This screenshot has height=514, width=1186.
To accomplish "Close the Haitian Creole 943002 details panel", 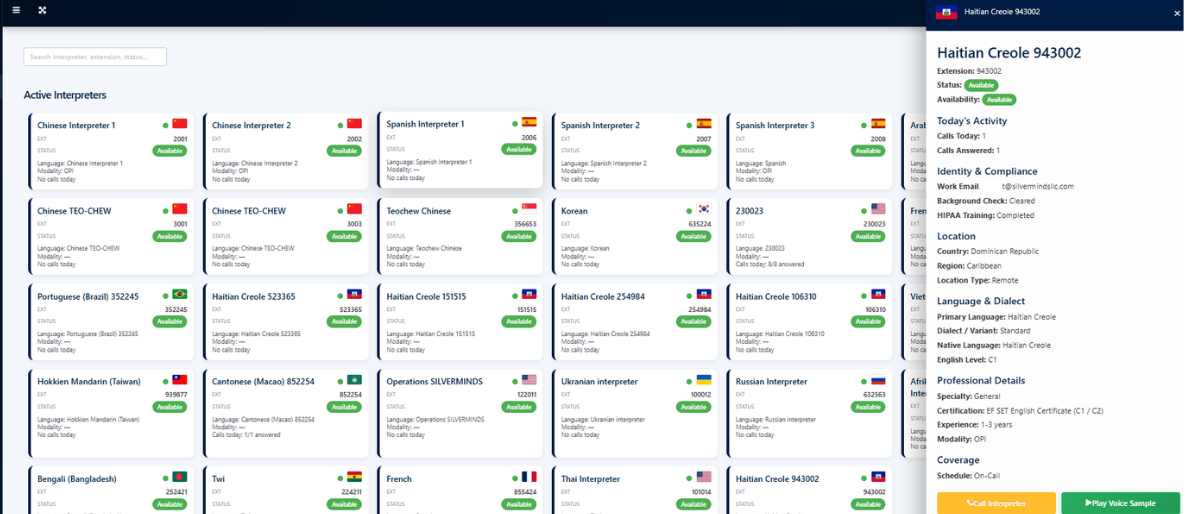I will [1176, 13].
